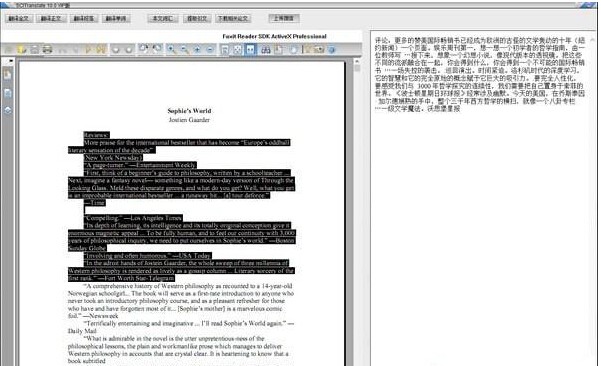Click the black printer icon in PDF toolbar
Screen dimensions: 601x366
click(x=47, y=49)
